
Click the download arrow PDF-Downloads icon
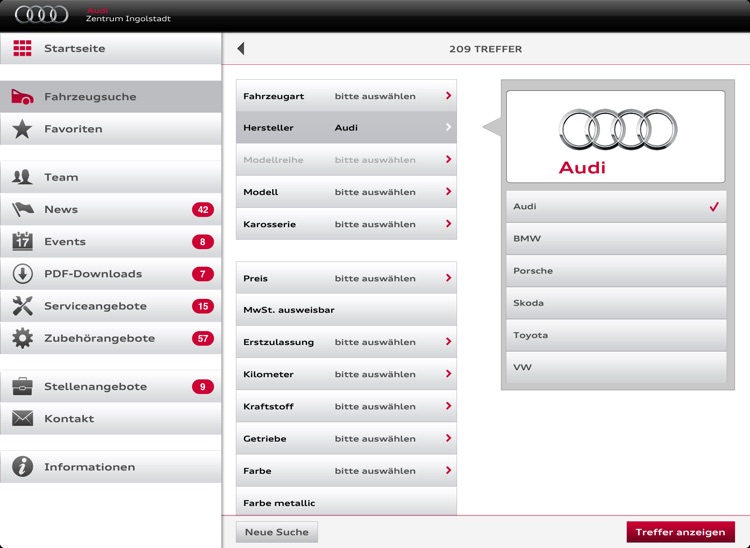tap(22, 274)
